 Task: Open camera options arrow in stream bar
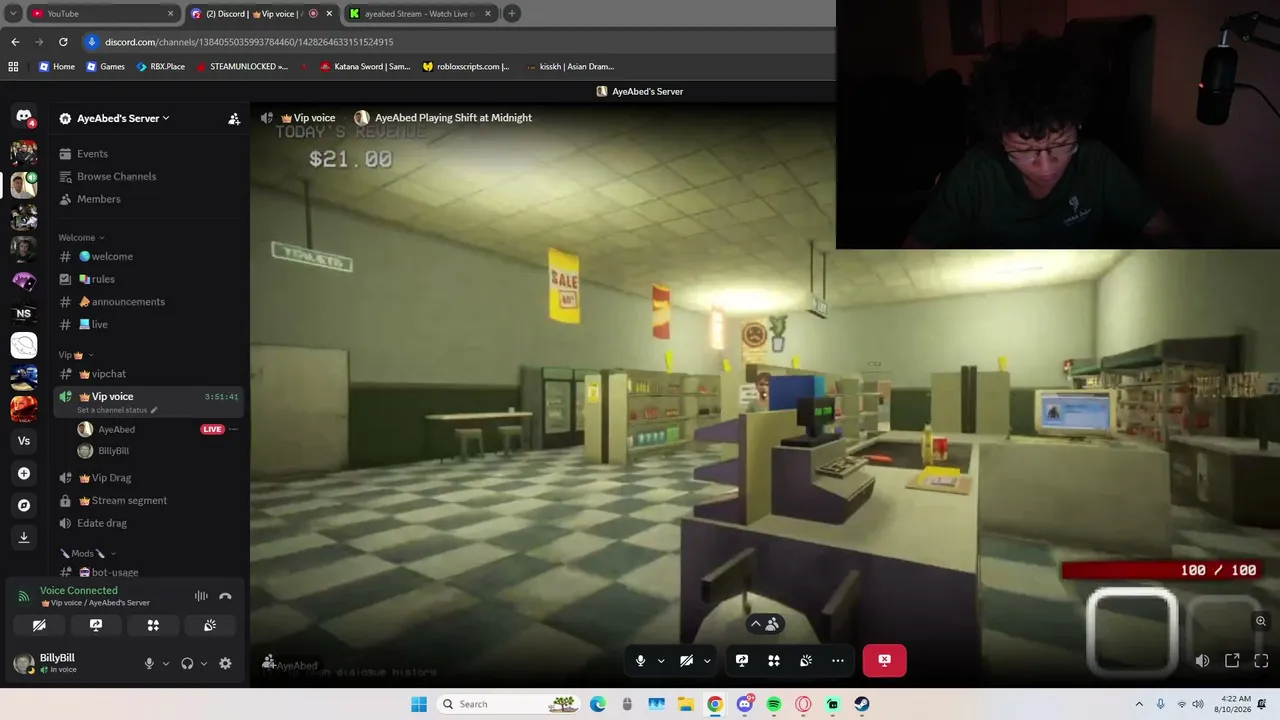click(x=707, y=660)
